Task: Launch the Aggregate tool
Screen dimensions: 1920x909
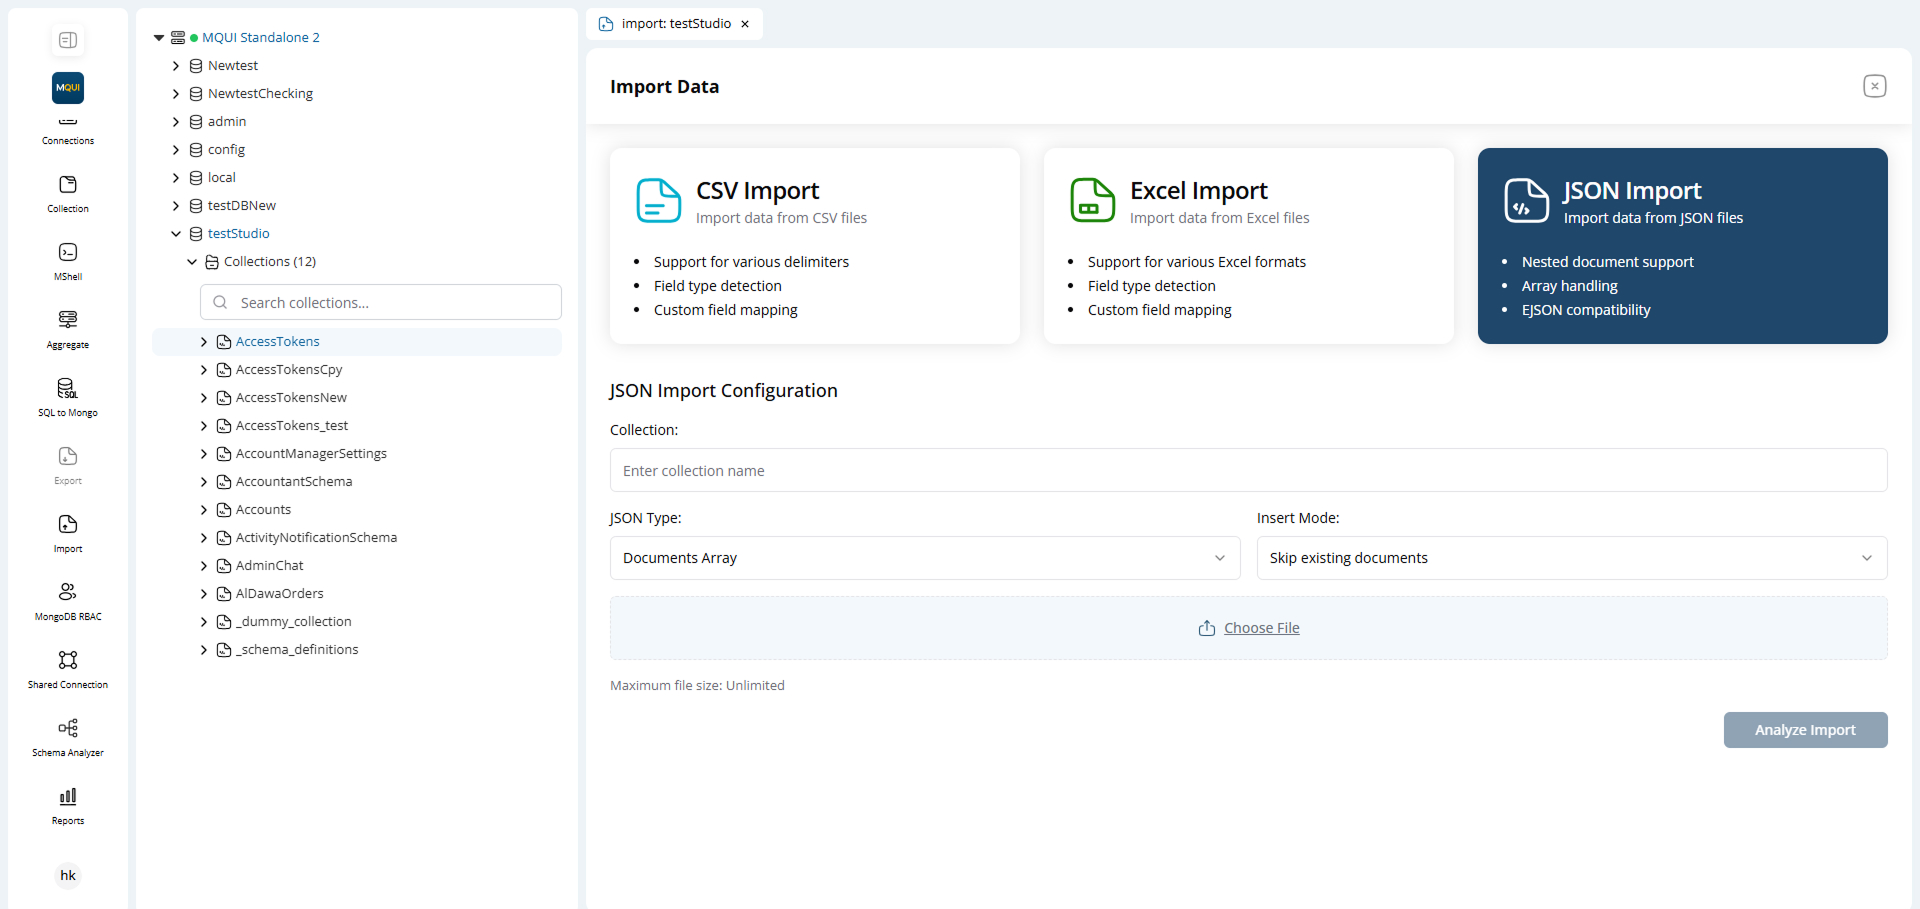Action: click(x=67, y=328)
